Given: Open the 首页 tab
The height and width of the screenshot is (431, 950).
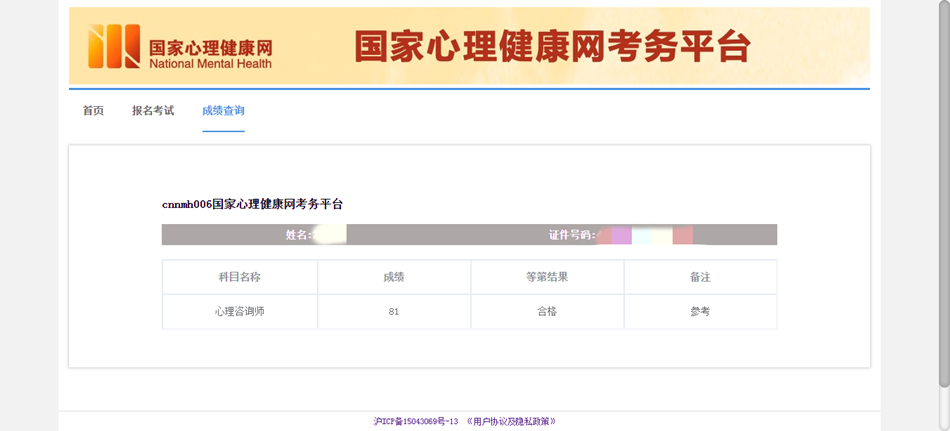Looking at the screenshot, I should point(93,111).
